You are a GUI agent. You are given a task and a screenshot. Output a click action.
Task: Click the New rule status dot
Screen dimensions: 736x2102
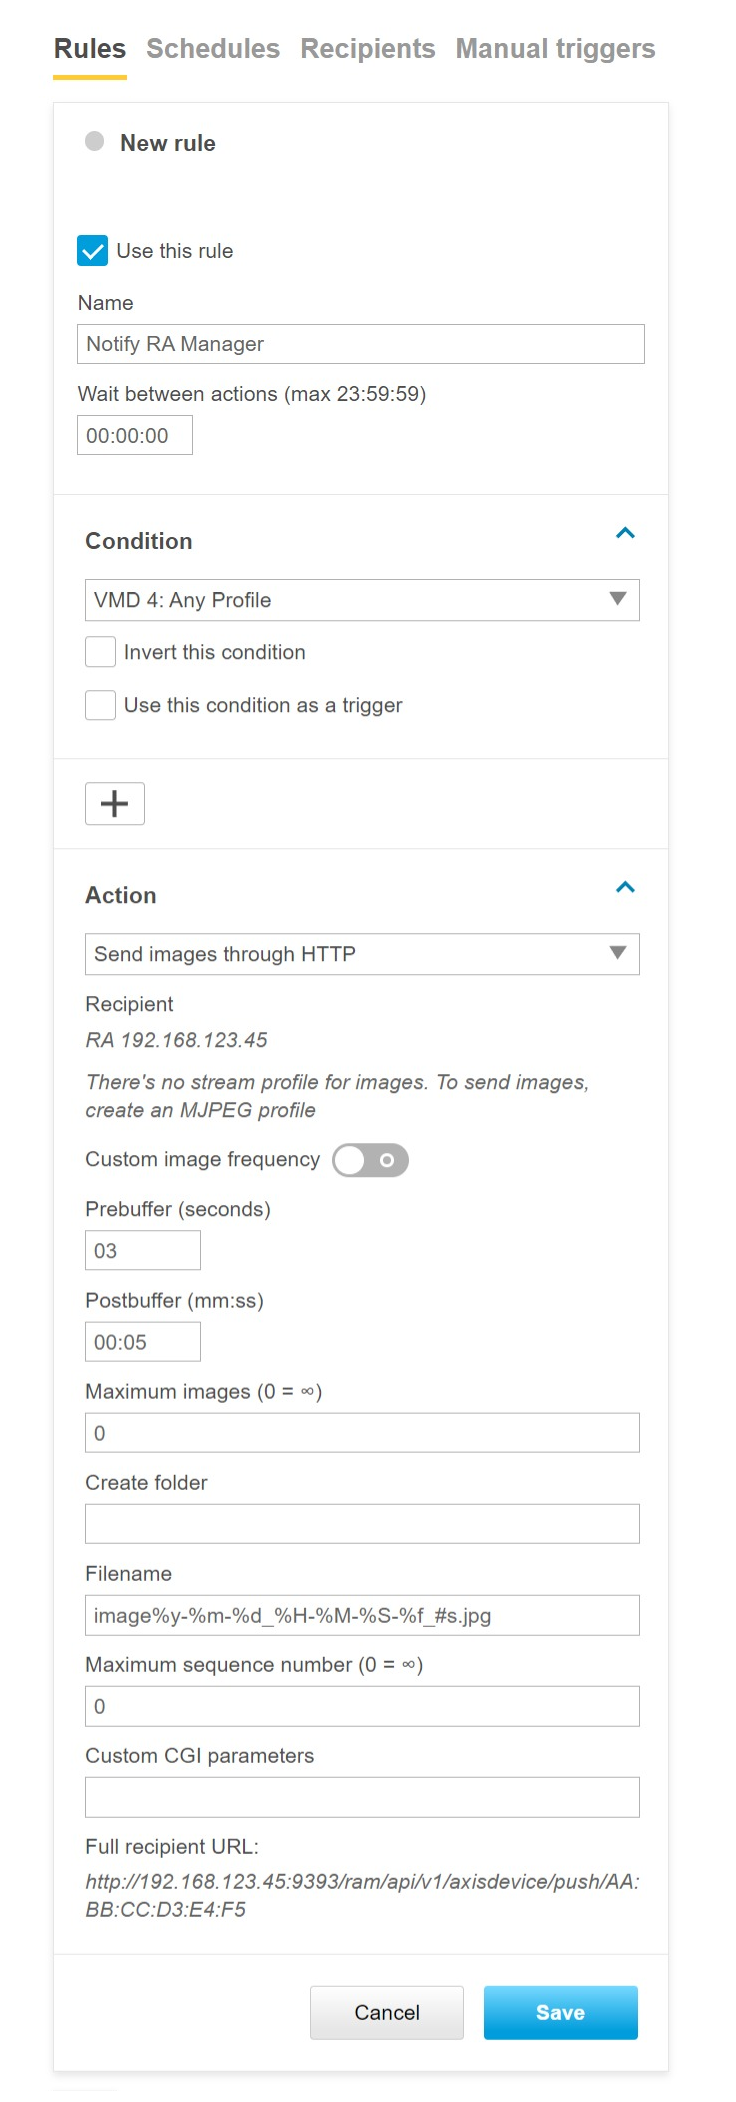pyautogui.click(x=95, y=142)
